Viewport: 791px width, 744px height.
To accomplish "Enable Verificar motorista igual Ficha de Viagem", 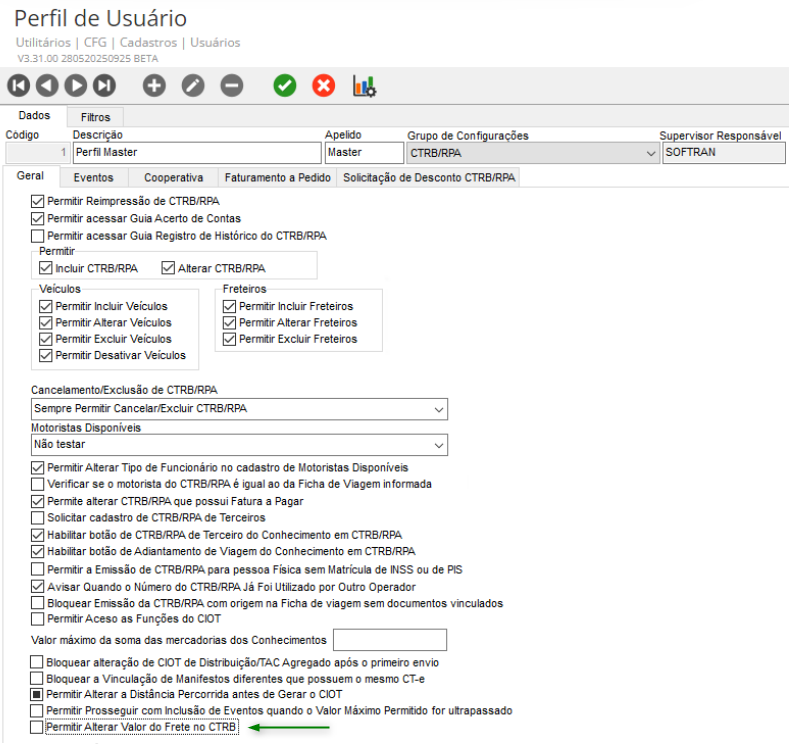I will point(37,484).
